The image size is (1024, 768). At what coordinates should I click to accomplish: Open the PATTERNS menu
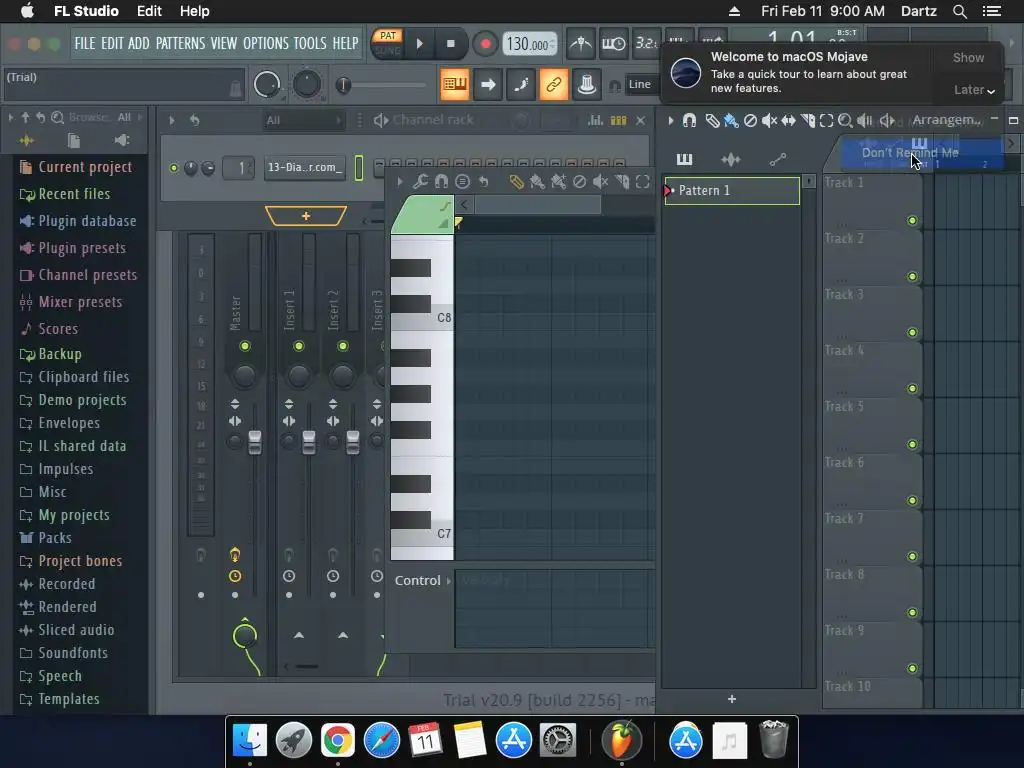tap(180, 44)
